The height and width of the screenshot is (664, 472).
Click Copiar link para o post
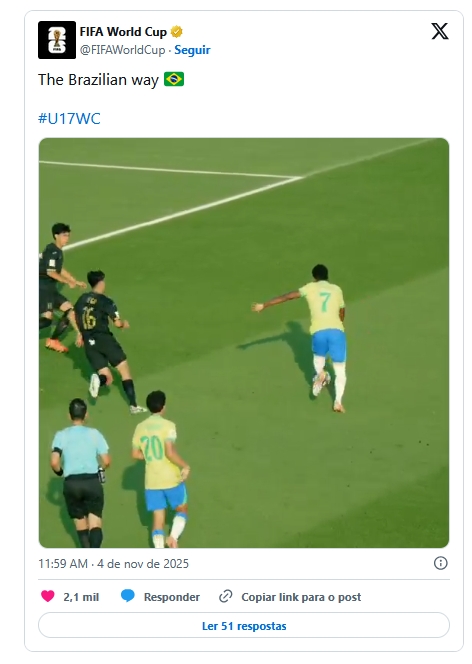[301, 597]
